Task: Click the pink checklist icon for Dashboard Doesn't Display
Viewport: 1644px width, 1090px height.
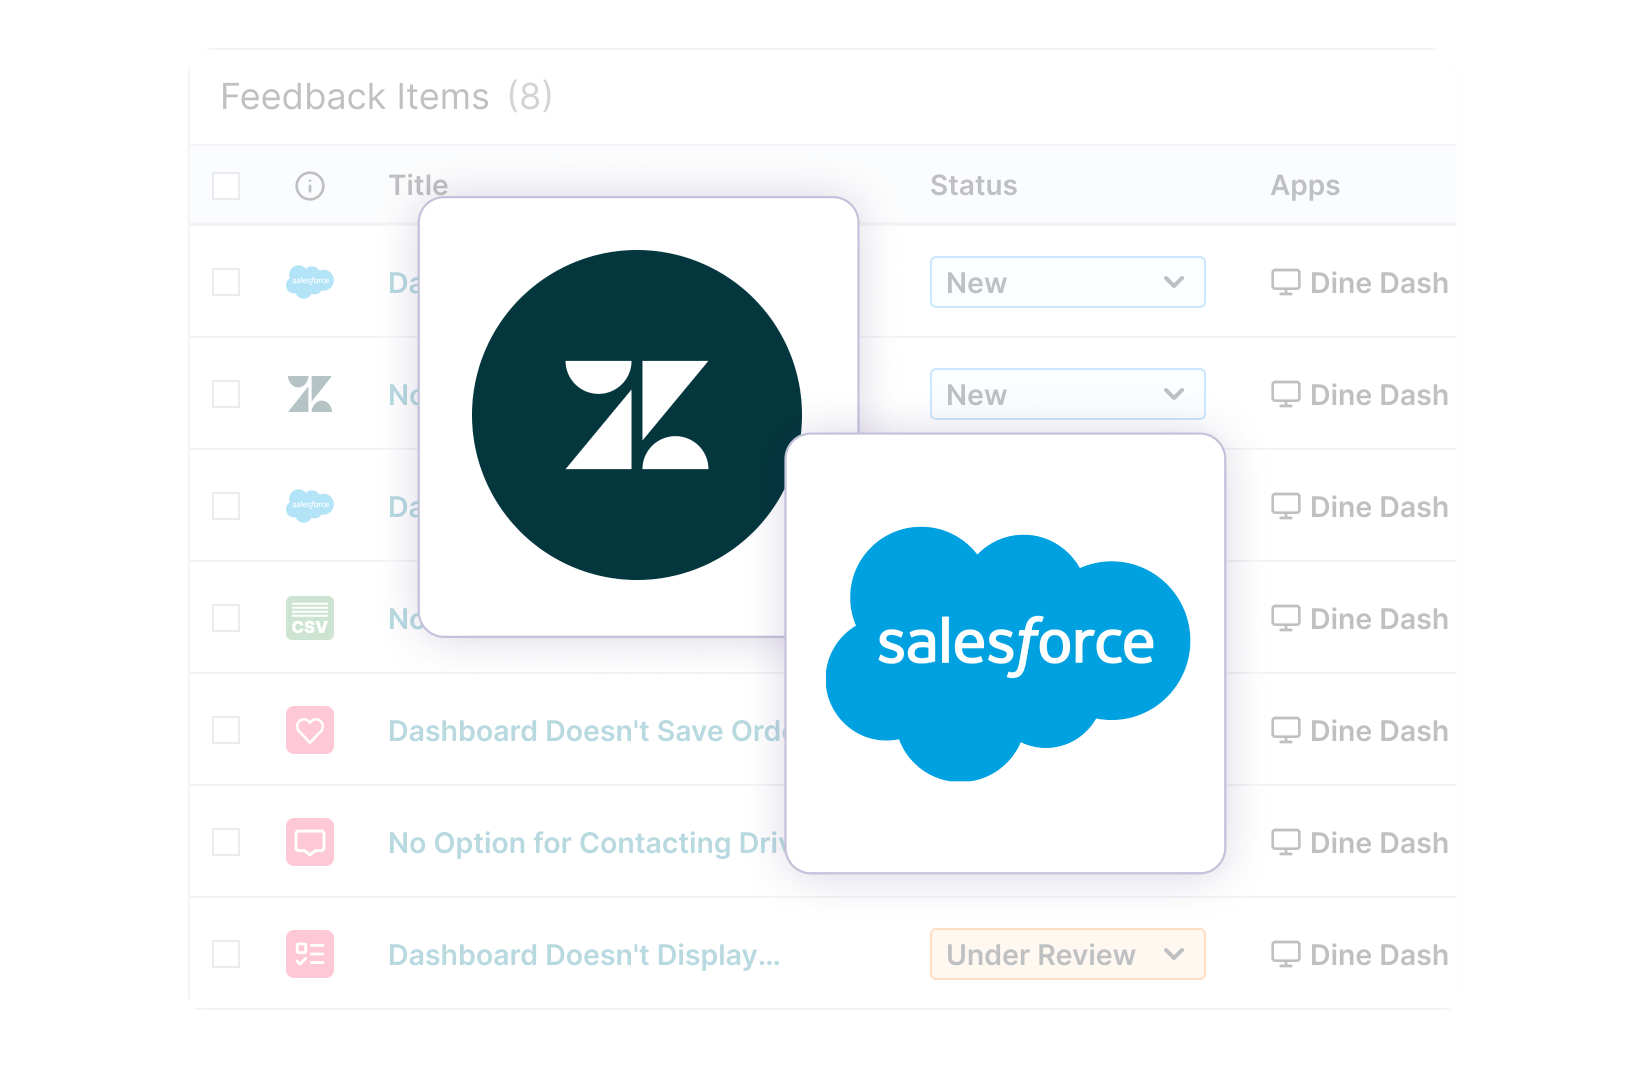Action: coord(310,954)
